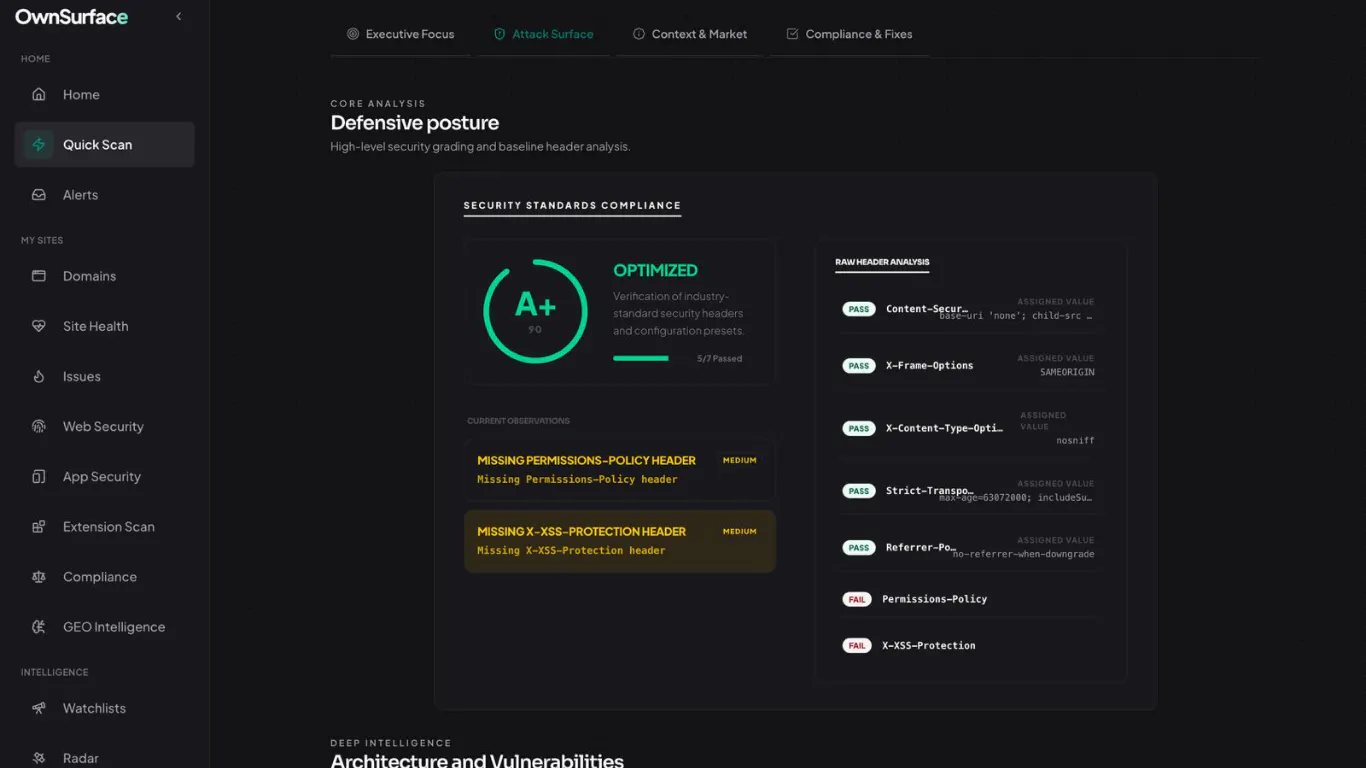Click the Architecture and Vulnerabilities heading

477,760
